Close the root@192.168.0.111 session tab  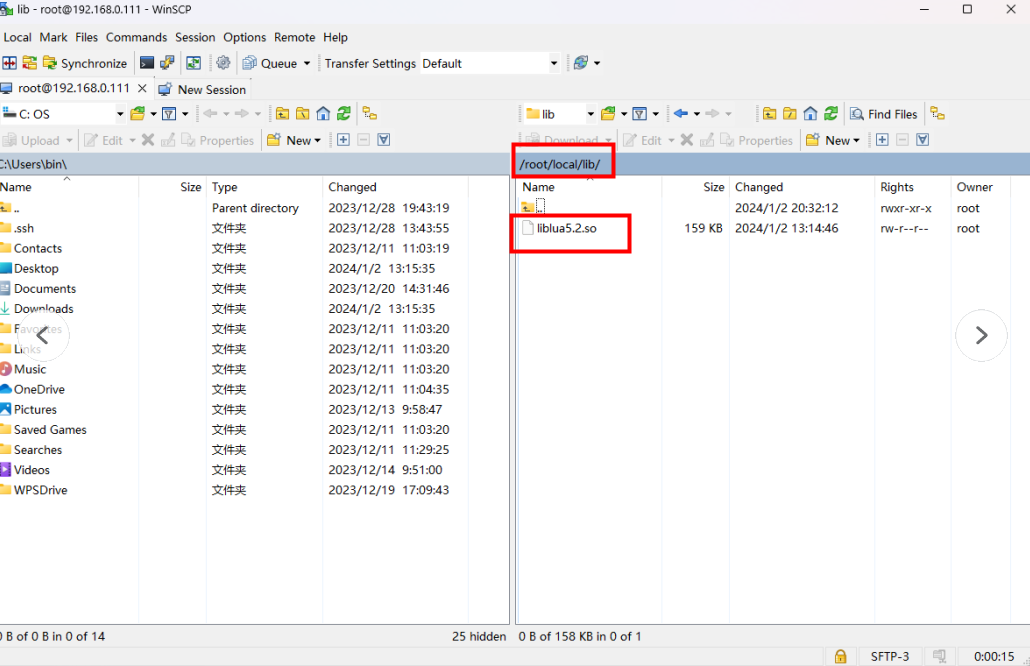[x=142, y=88]
